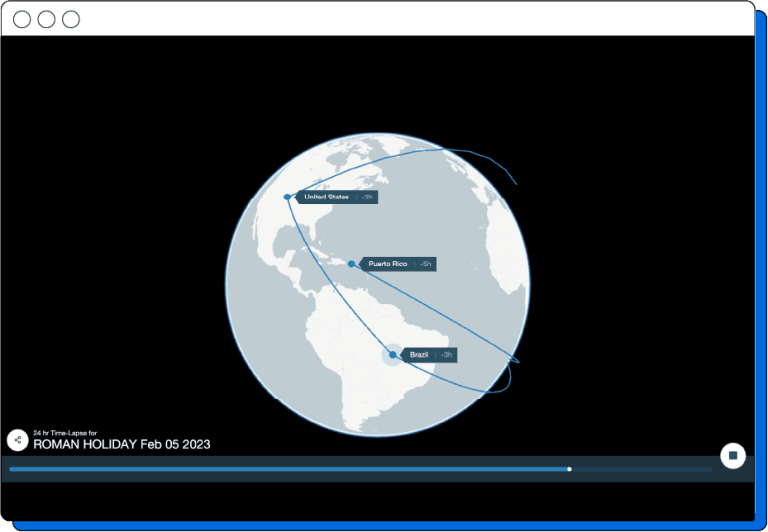Click the share icon beside the title
768x532 pixels.
(17, 439)
